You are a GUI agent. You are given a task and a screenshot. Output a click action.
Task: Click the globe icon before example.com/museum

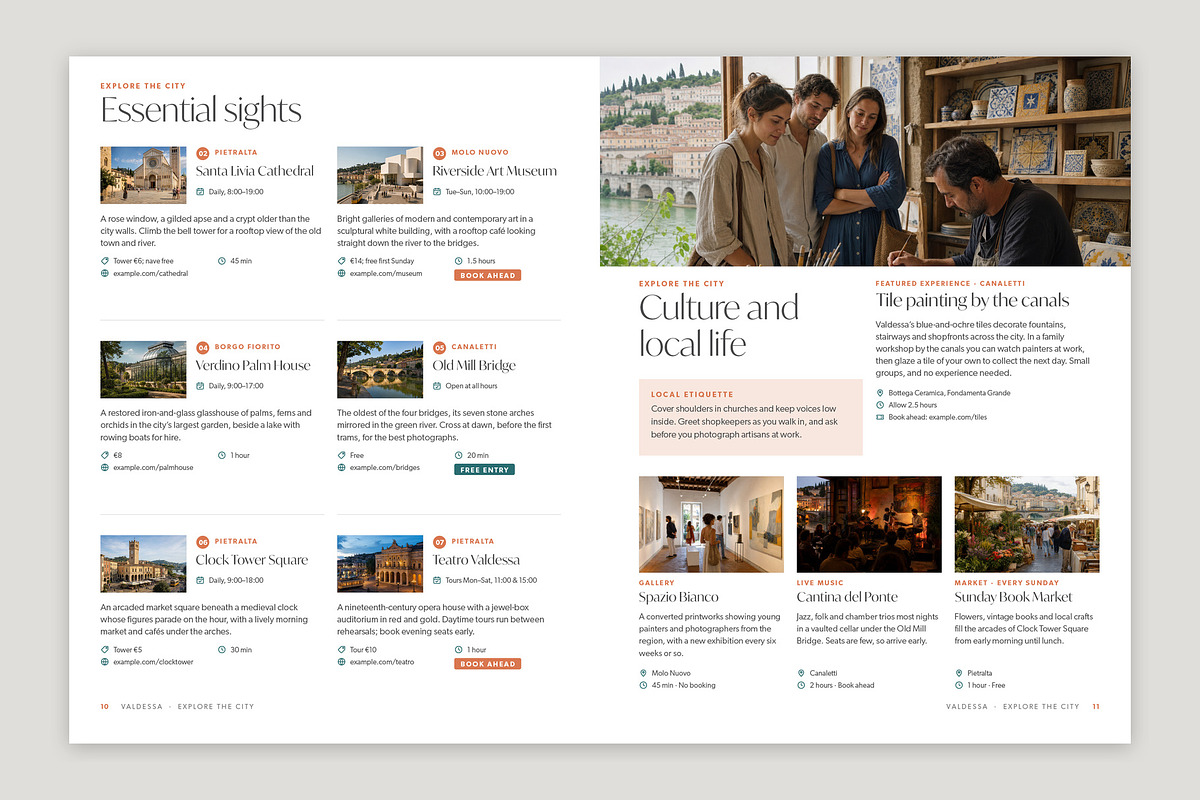pos(341,273)
